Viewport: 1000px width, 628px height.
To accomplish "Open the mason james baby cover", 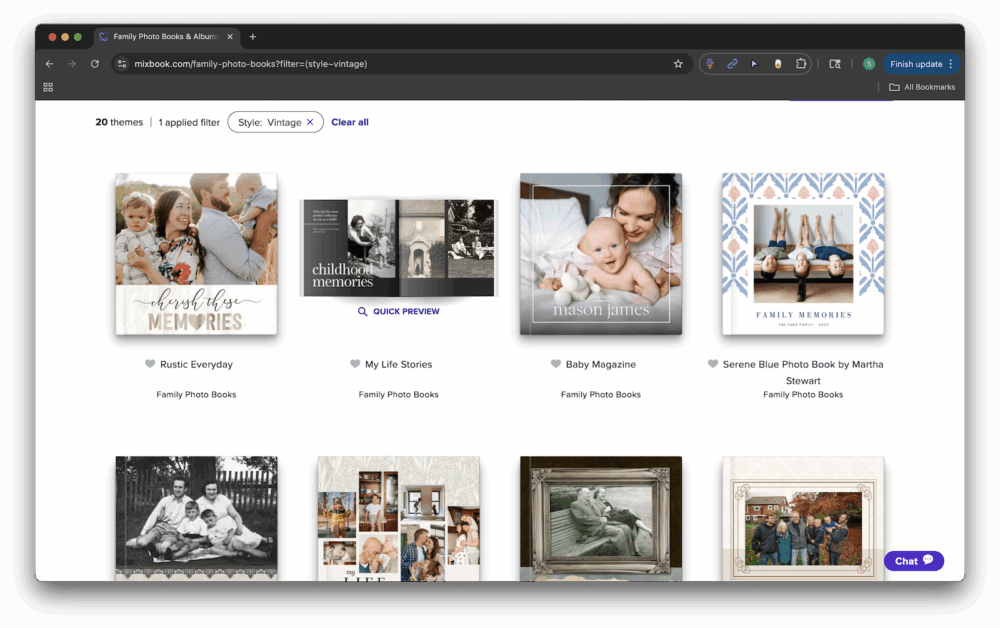I will point(601,254).
